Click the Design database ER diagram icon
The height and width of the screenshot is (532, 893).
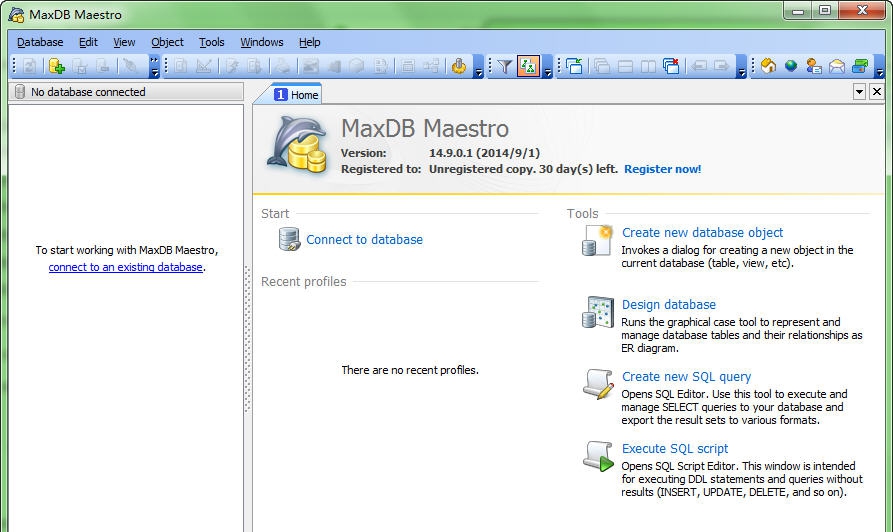(x=597, y=312)
